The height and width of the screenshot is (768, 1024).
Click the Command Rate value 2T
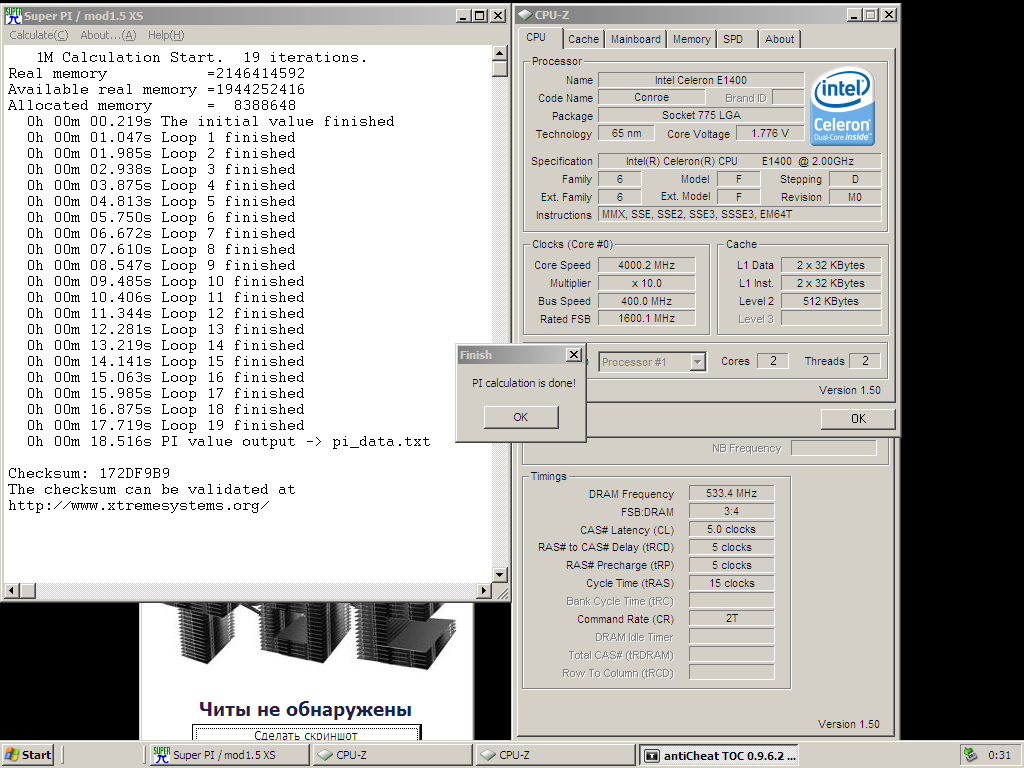(731, 618)
